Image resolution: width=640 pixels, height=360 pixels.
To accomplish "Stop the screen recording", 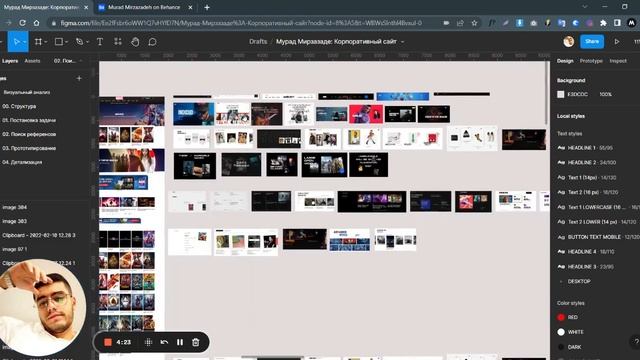I will coord(108,342).
